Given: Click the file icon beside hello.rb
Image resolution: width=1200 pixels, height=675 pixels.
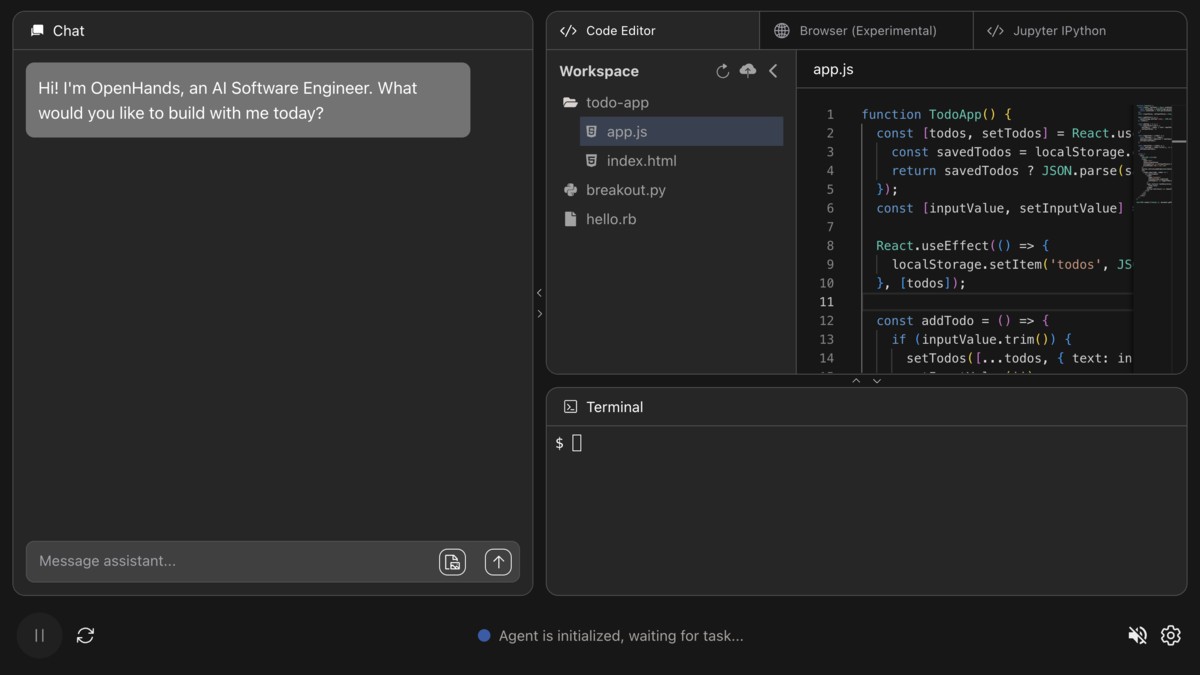Looking at the screenshot, I should (x=570, y=218).
